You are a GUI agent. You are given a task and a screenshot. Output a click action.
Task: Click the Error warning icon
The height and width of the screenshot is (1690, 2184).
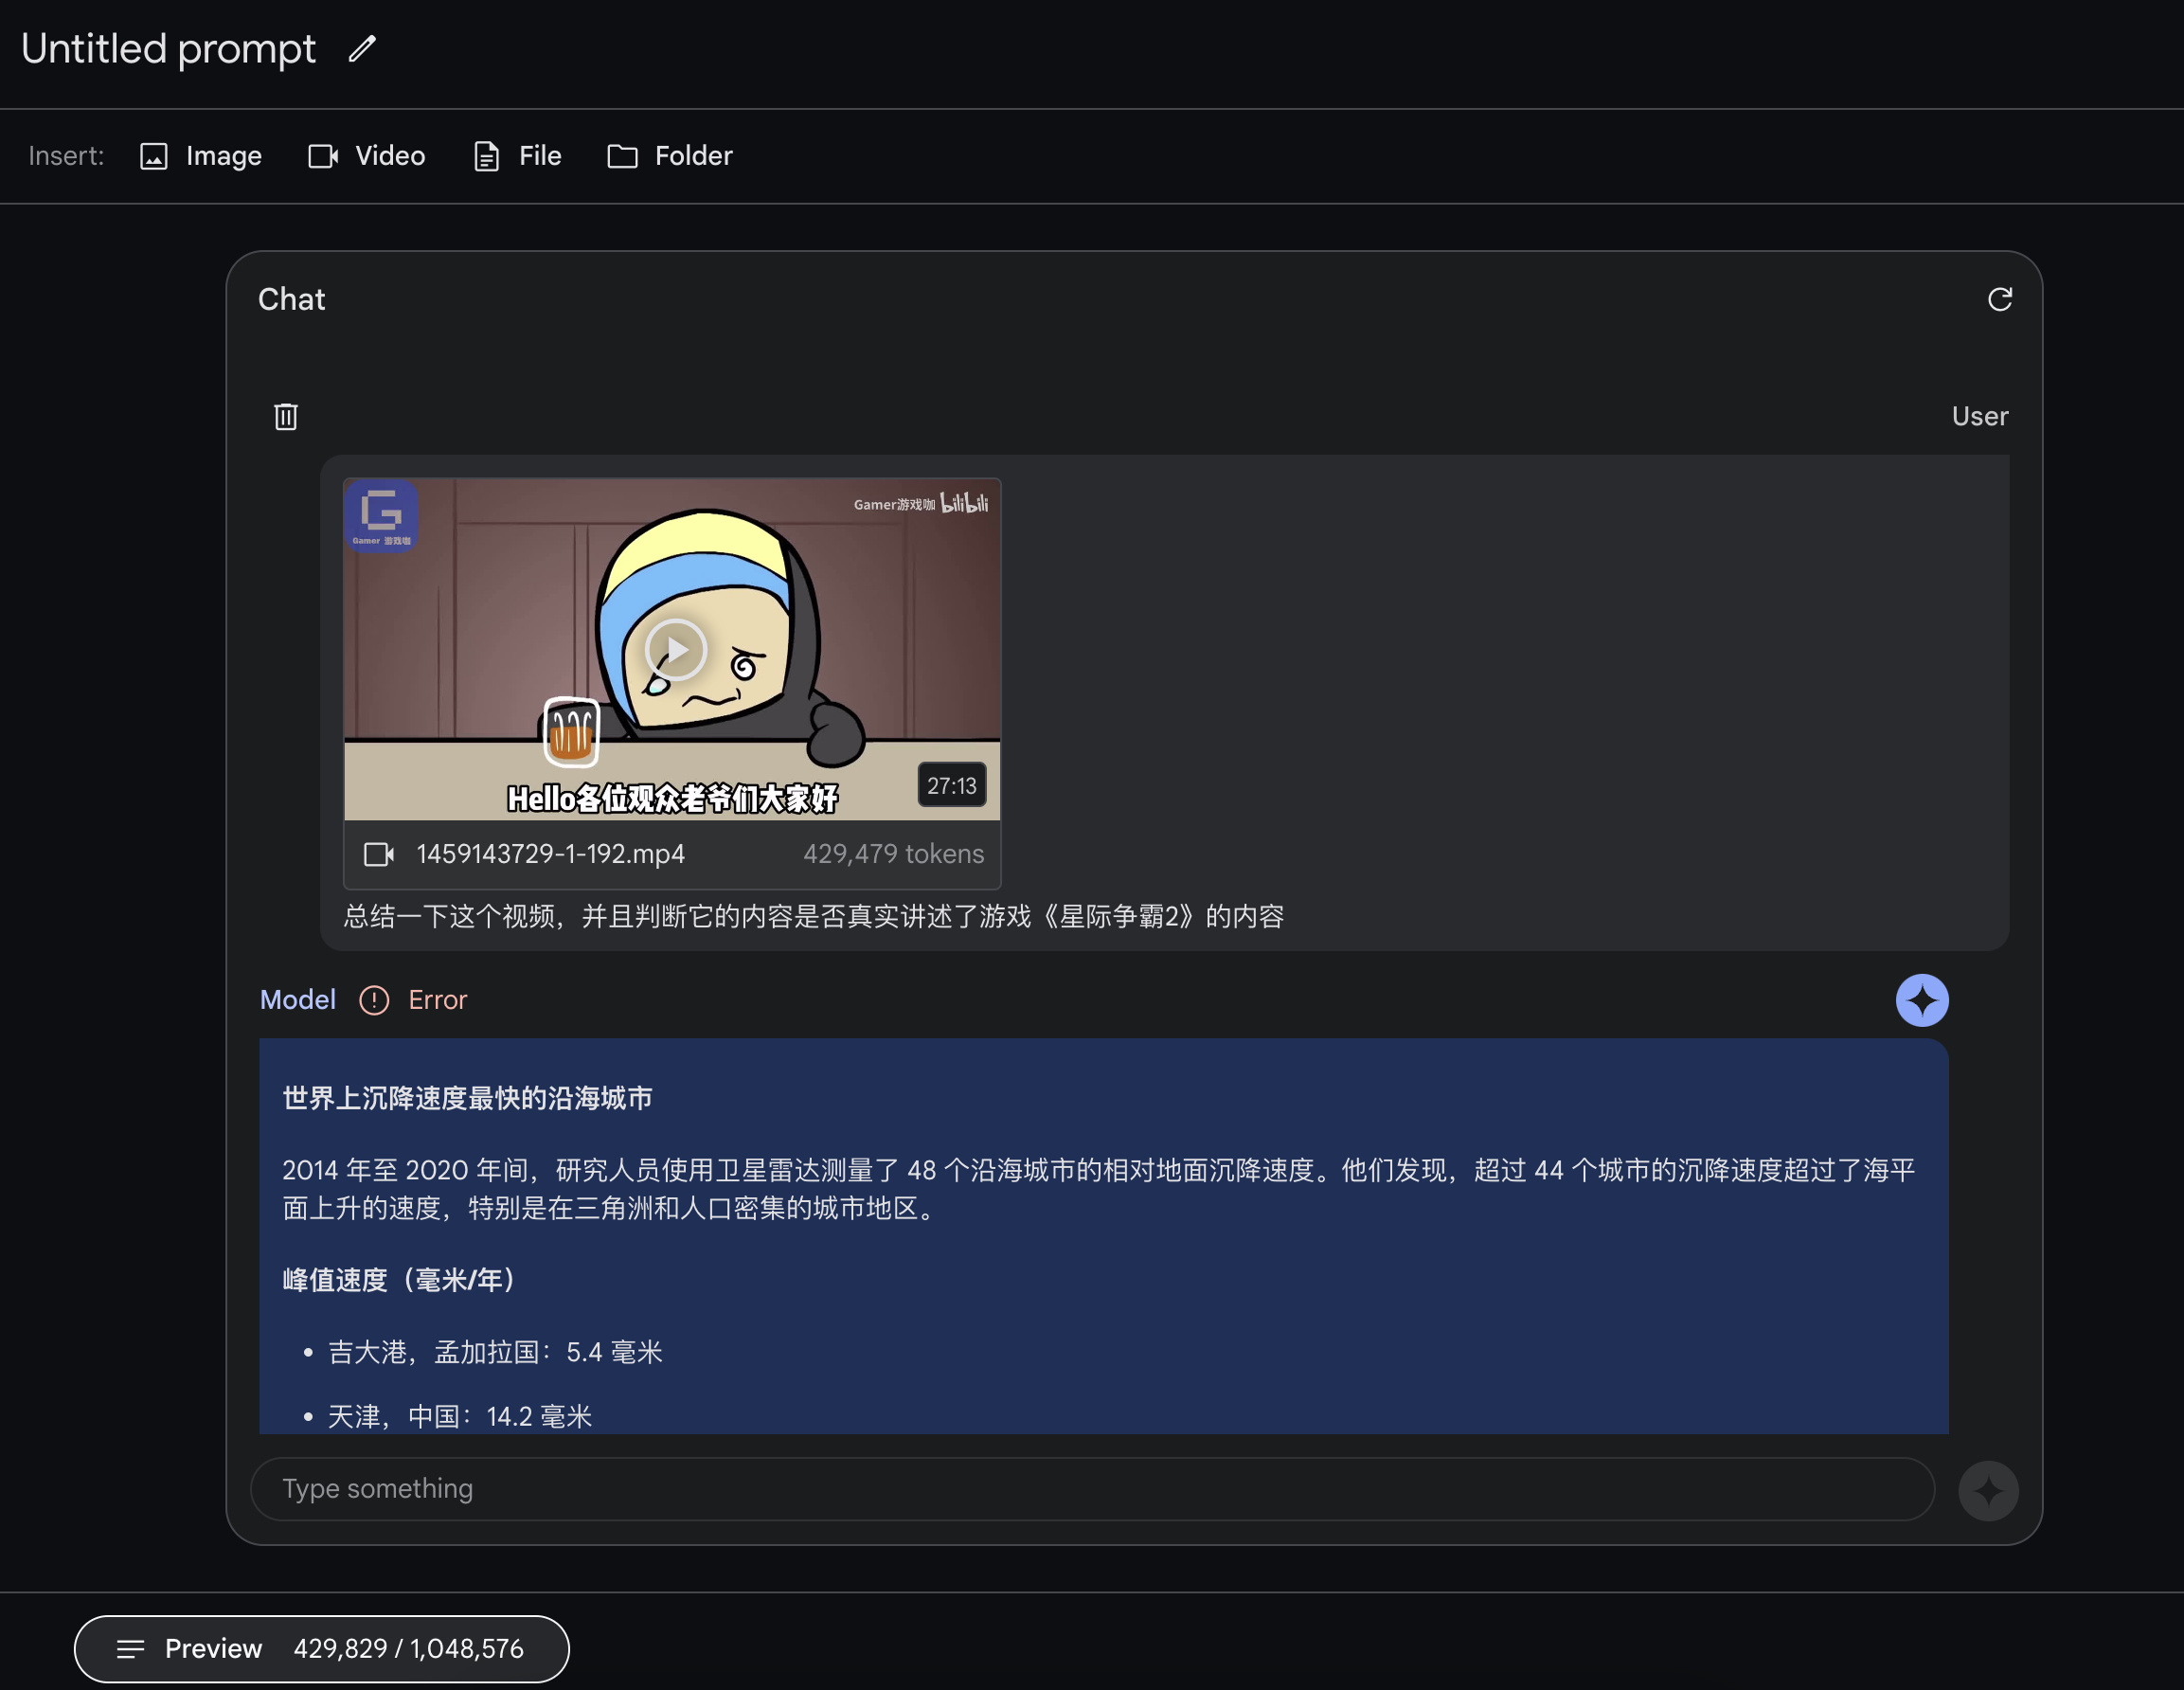click(x=374, y=1000)
